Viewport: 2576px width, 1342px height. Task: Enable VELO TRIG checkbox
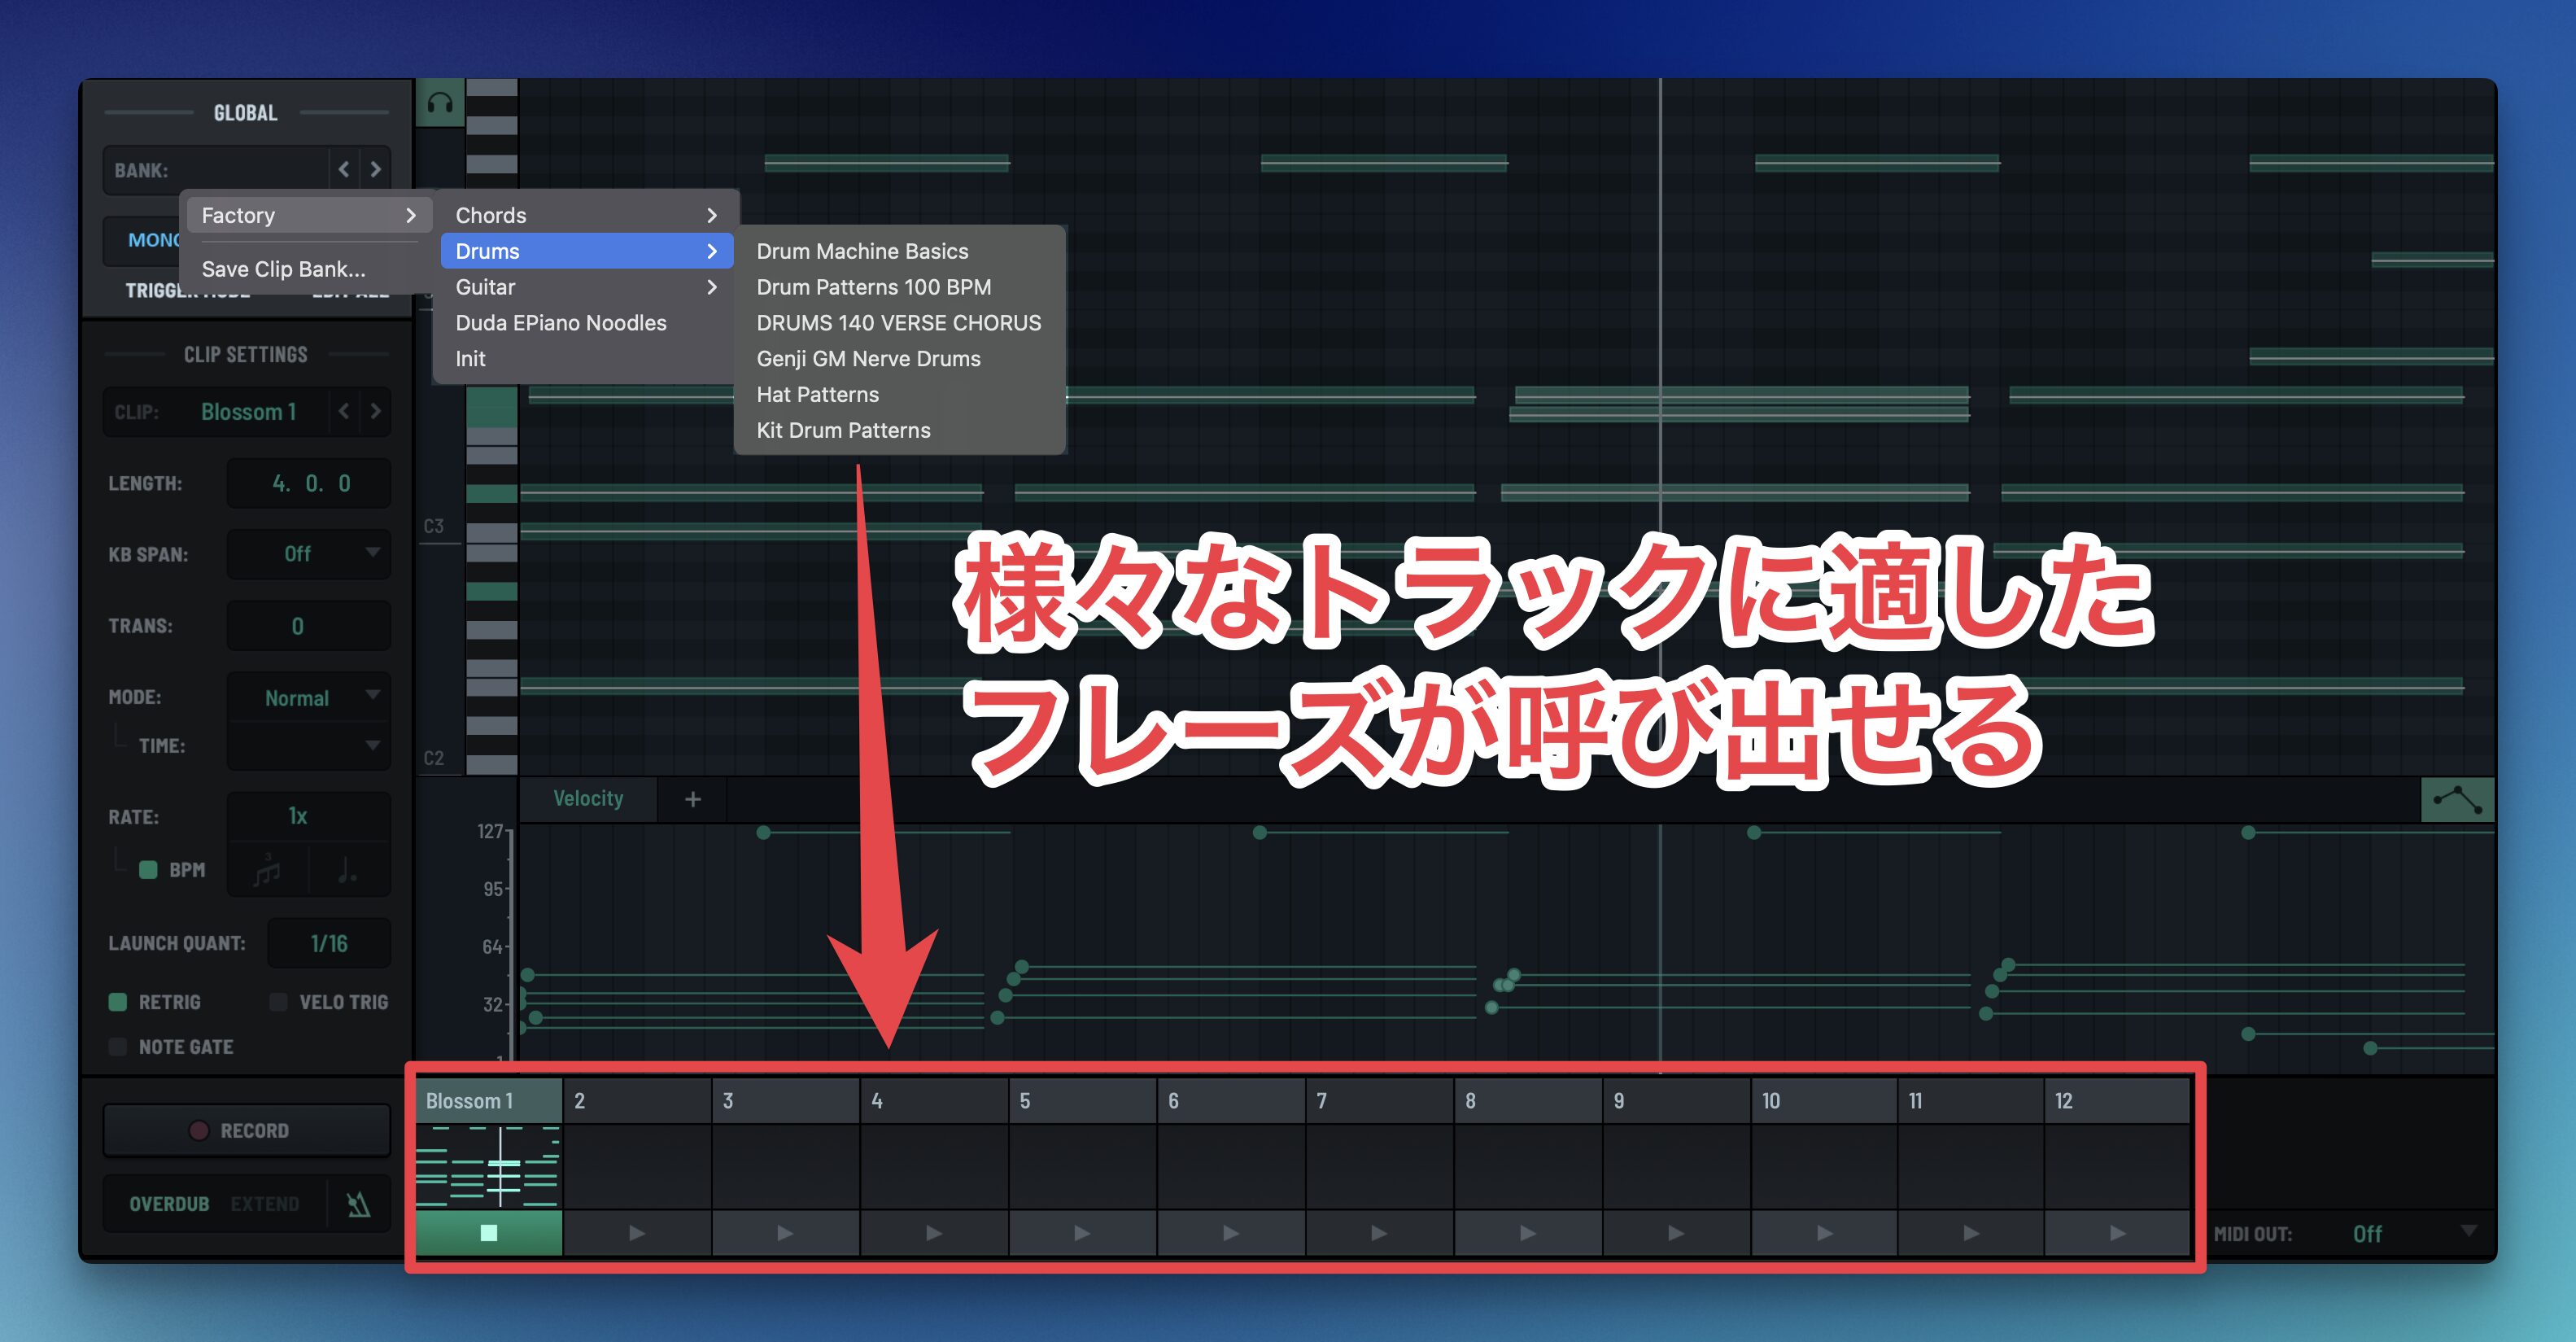(279, 1002)
